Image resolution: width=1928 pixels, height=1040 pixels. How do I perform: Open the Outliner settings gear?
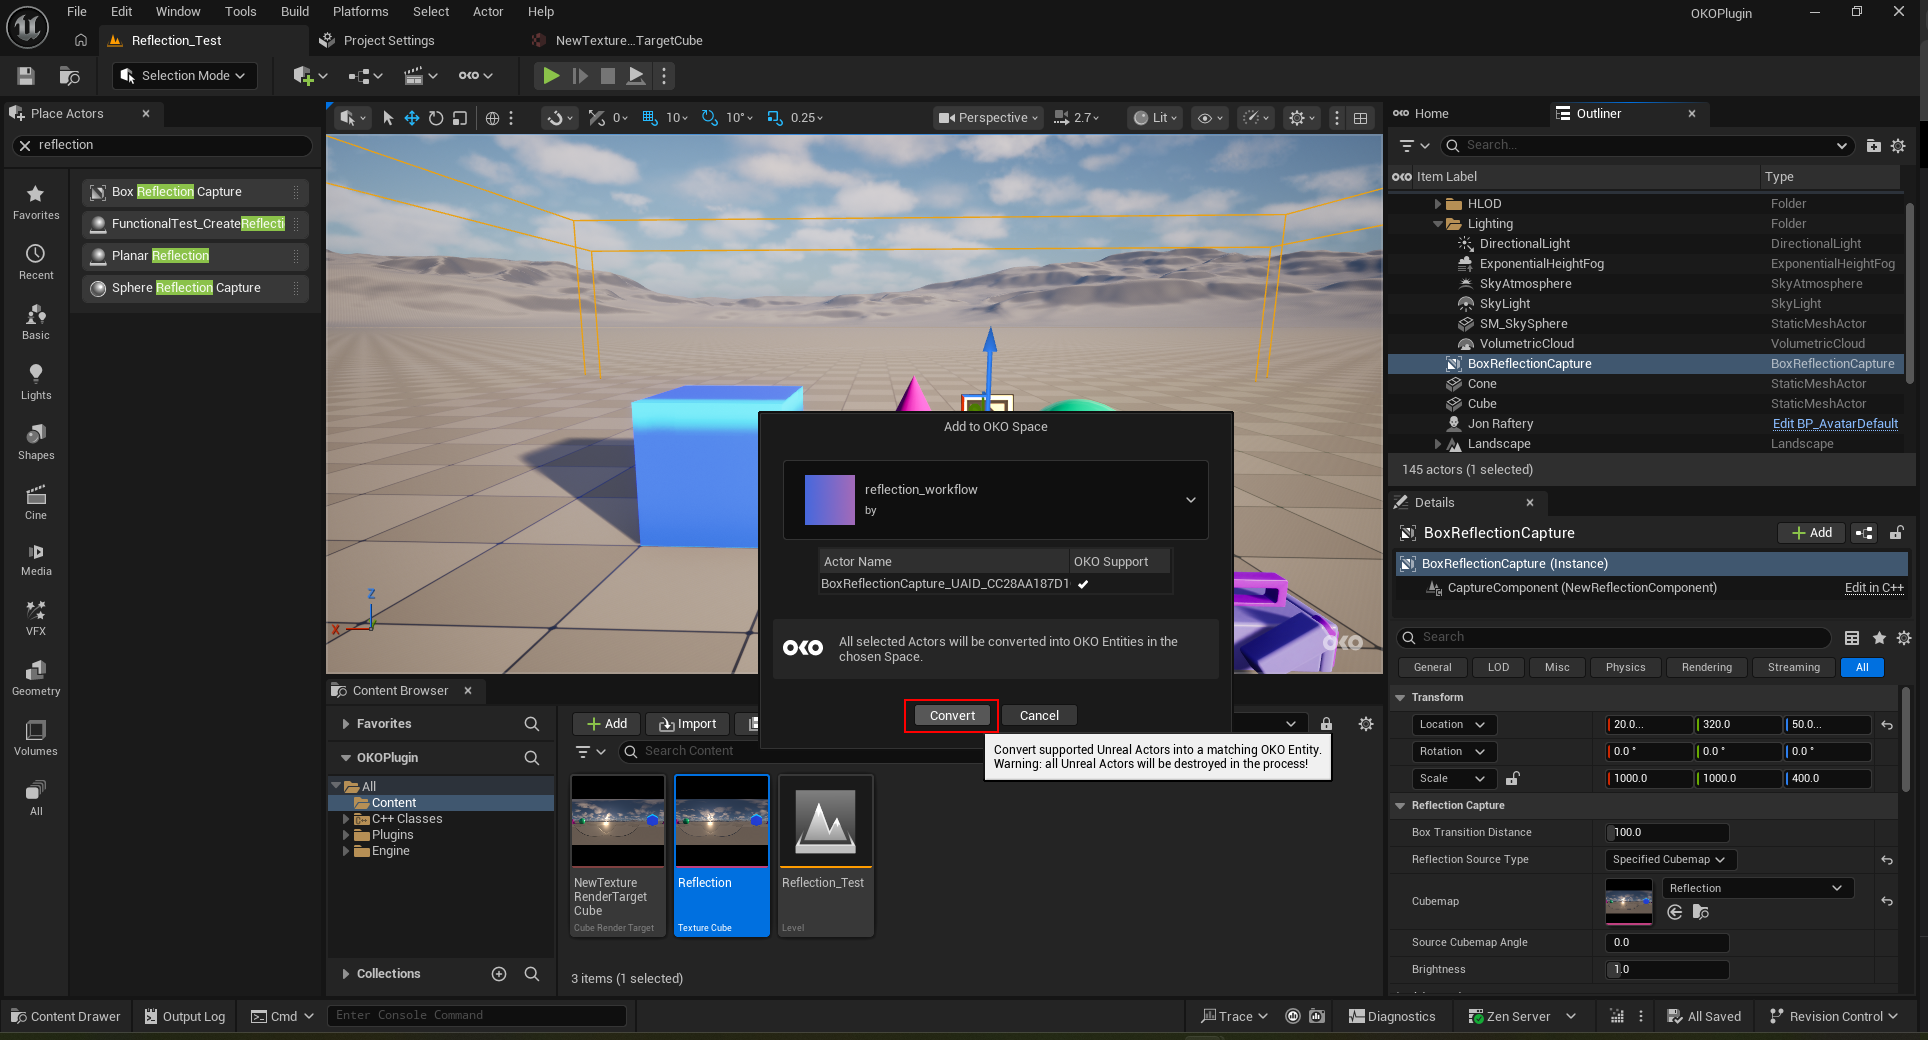click(x=1898, y=146)
